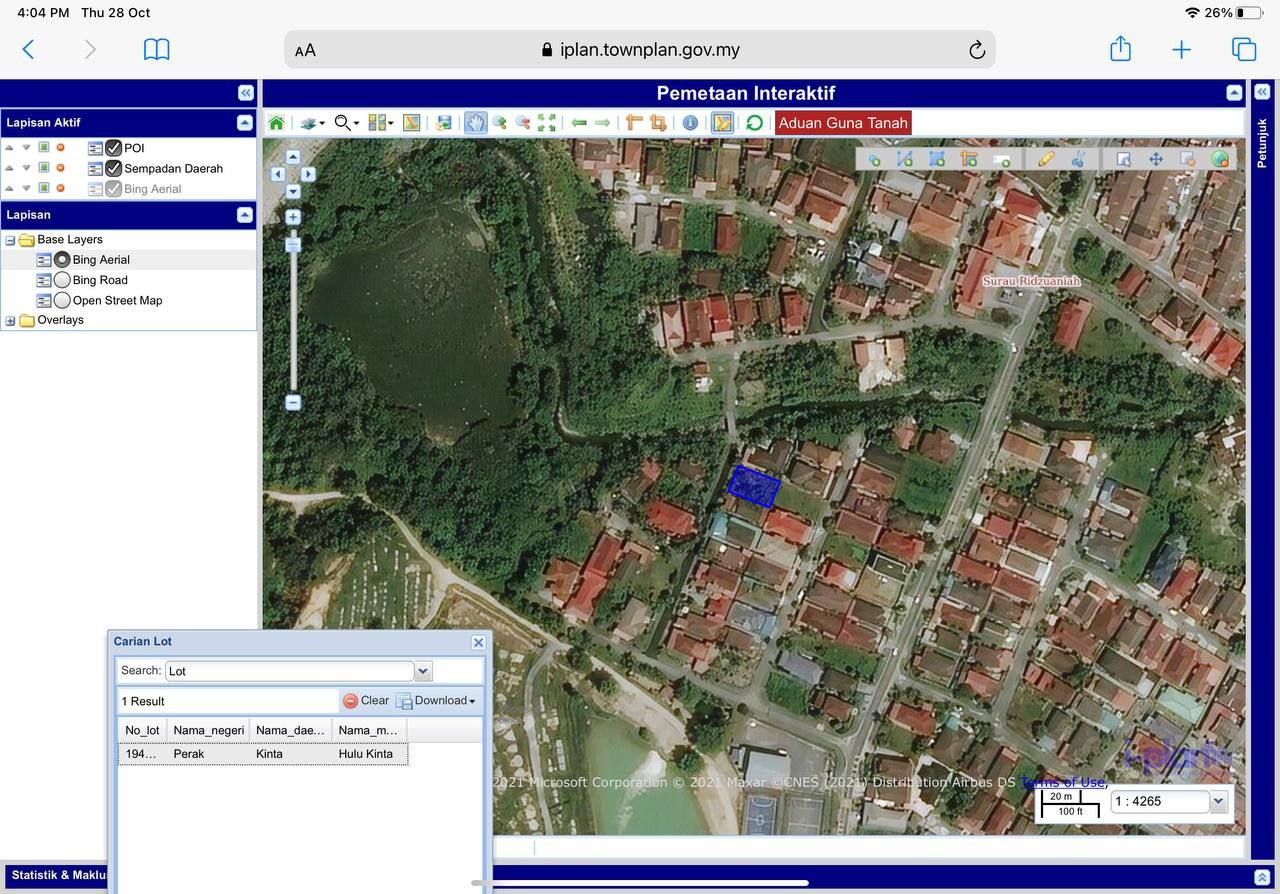
Task: Click the blue info identify tool
Action: point(690,123)
